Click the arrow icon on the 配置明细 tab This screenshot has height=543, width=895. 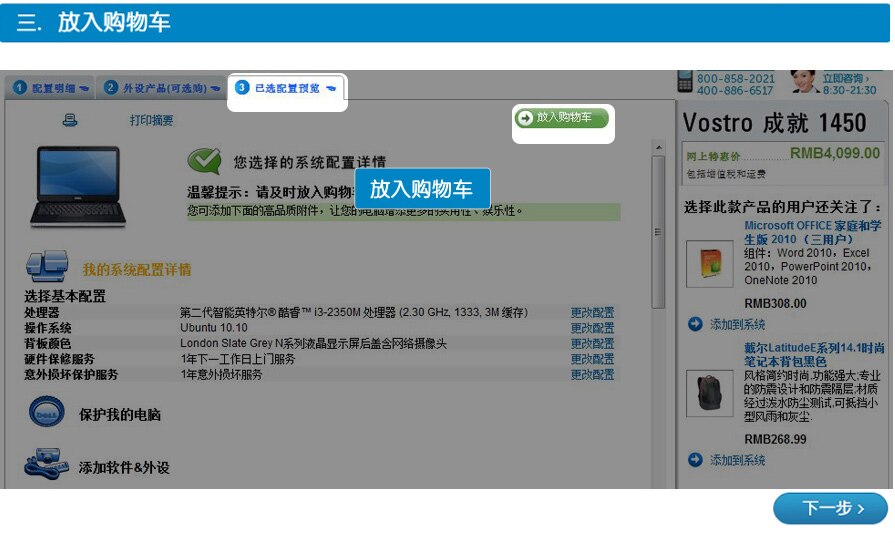coord(84,89)
